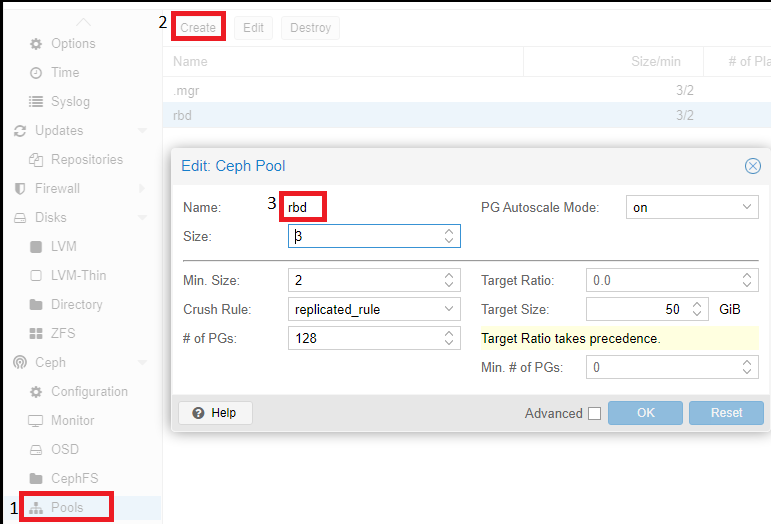Click the Monitor screen icon
The width and height of the screenshot is (771, 524).
point(37,421)
